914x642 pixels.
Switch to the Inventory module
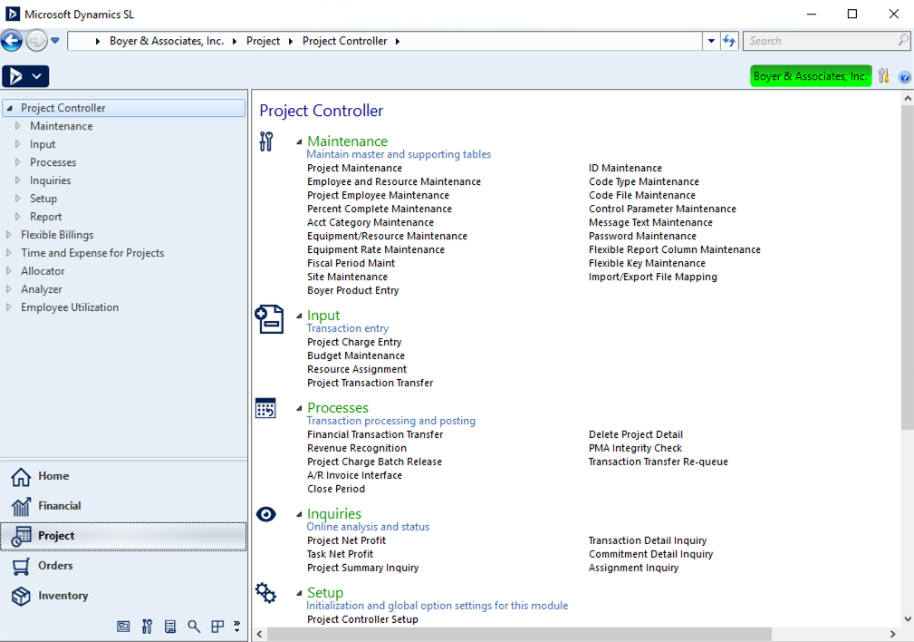click(124, 595)
